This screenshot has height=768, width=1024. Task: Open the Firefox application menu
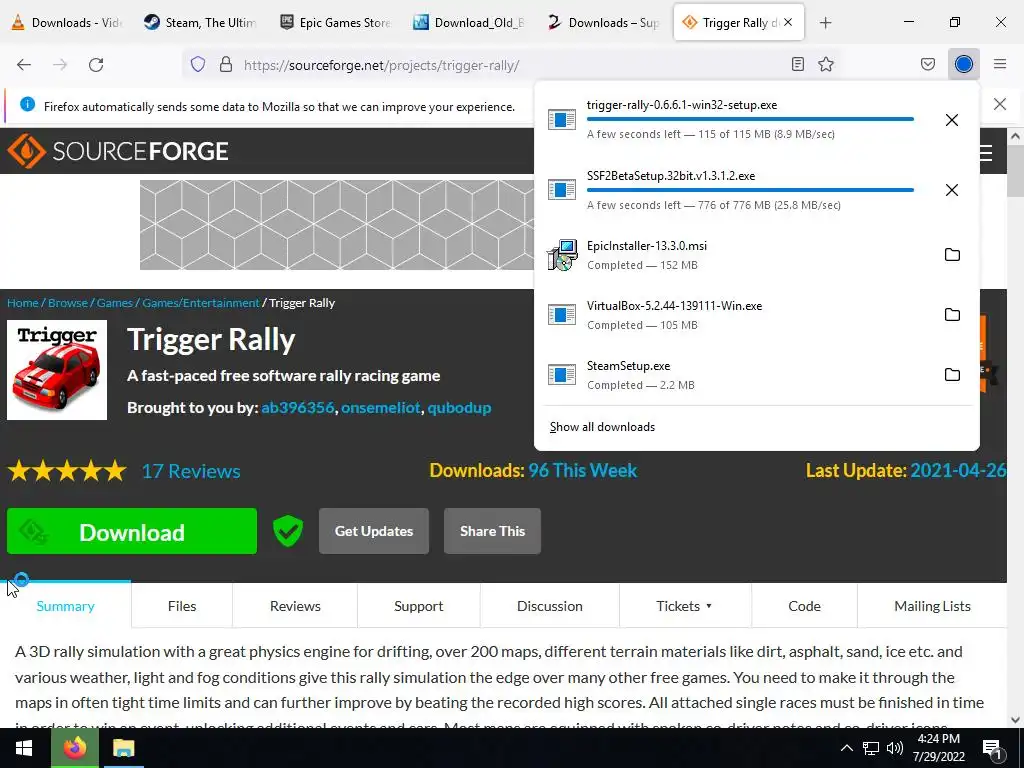1000,64
